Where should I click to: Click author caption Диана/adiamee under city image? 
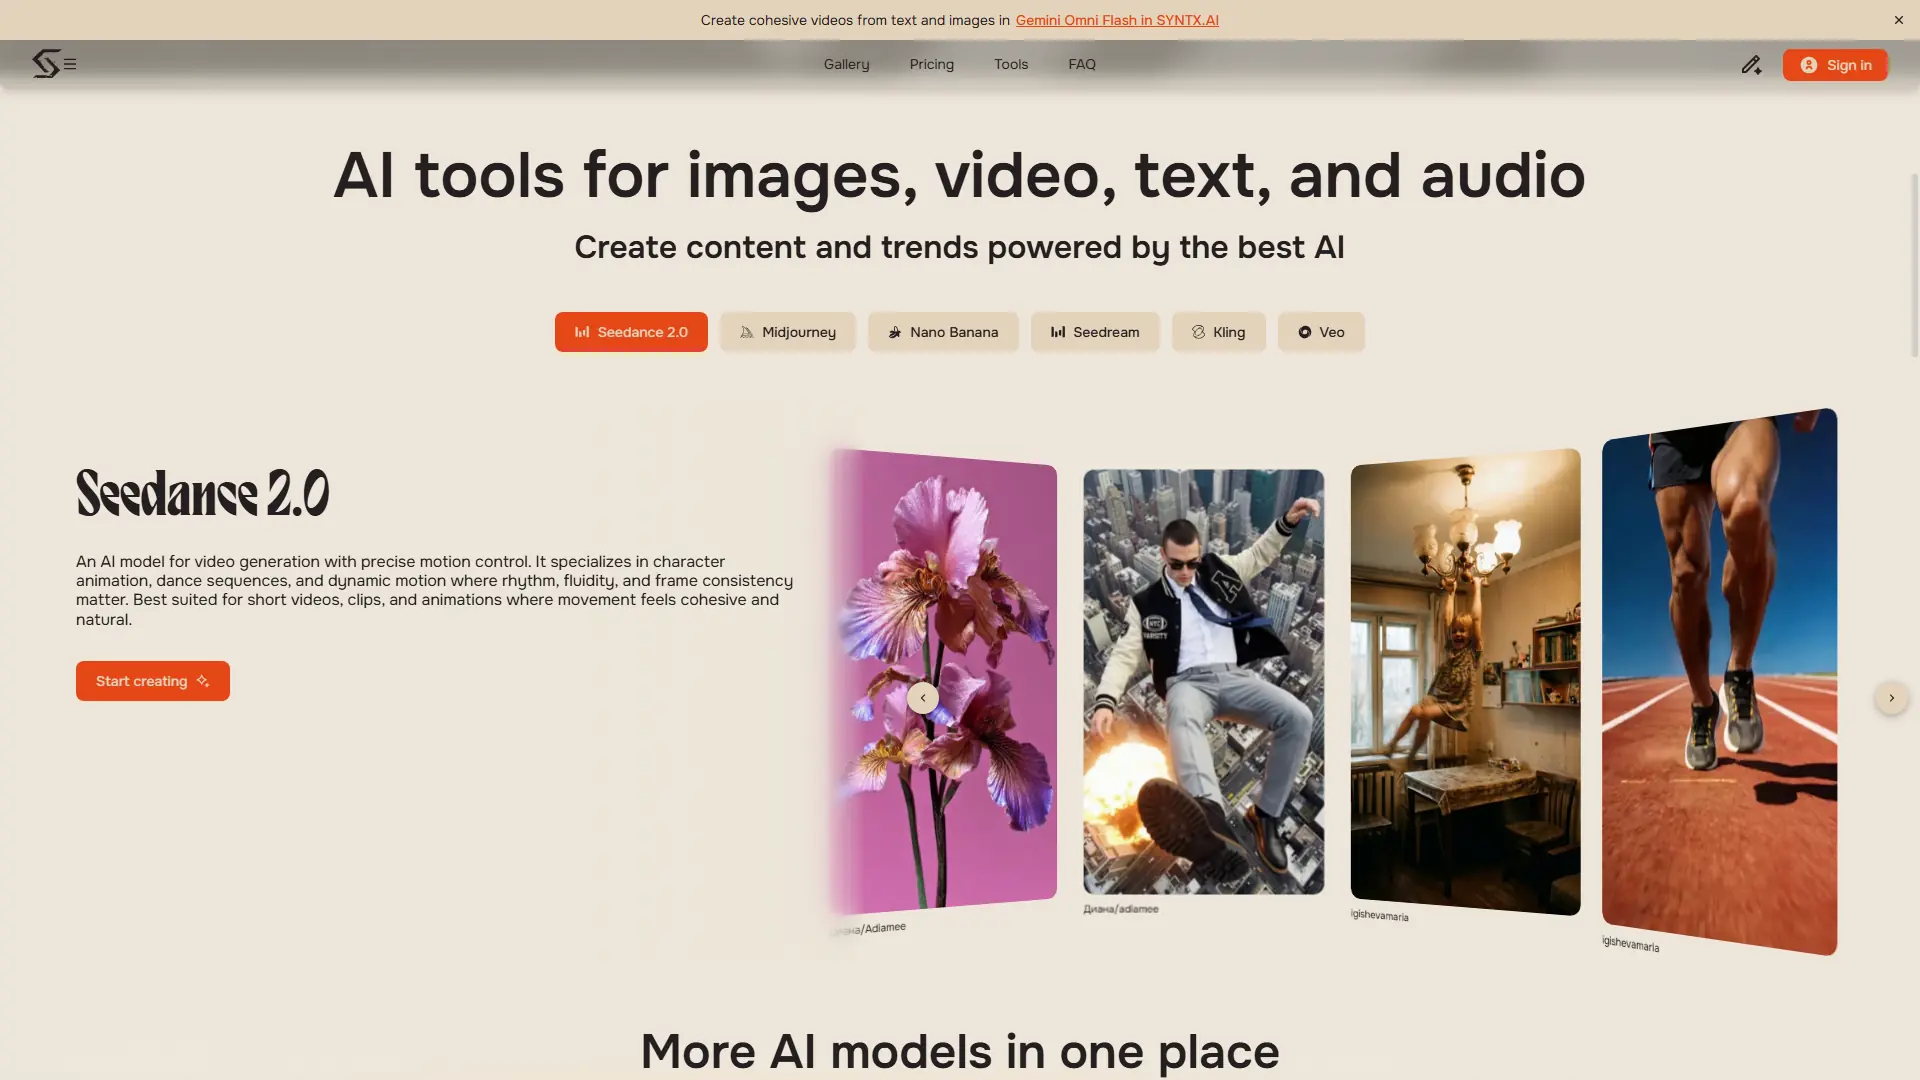coord(1120,909)
